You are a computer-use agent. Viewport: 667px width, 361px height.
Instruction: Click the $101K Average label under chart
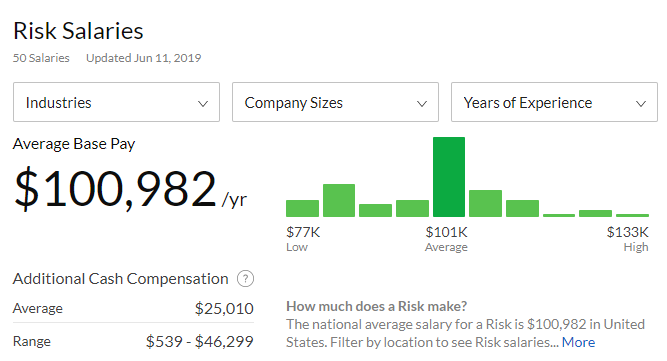click(x=446, y=239)
